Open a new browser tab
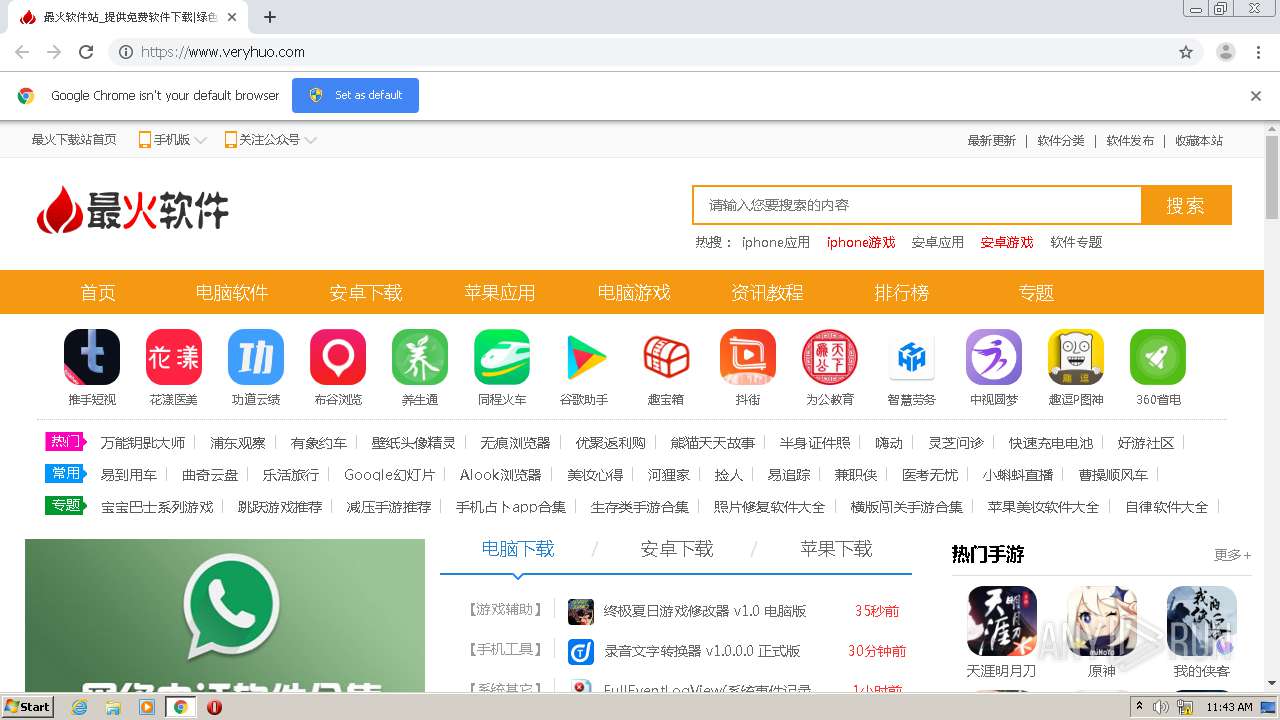 coord(270,17)
